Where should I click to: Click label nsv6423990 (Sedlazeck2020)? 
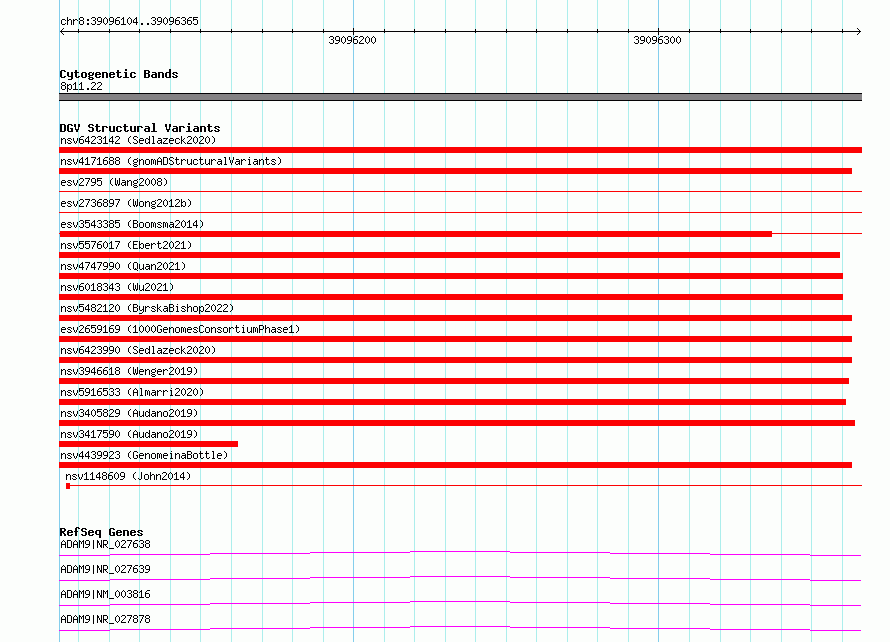point(138,350)
